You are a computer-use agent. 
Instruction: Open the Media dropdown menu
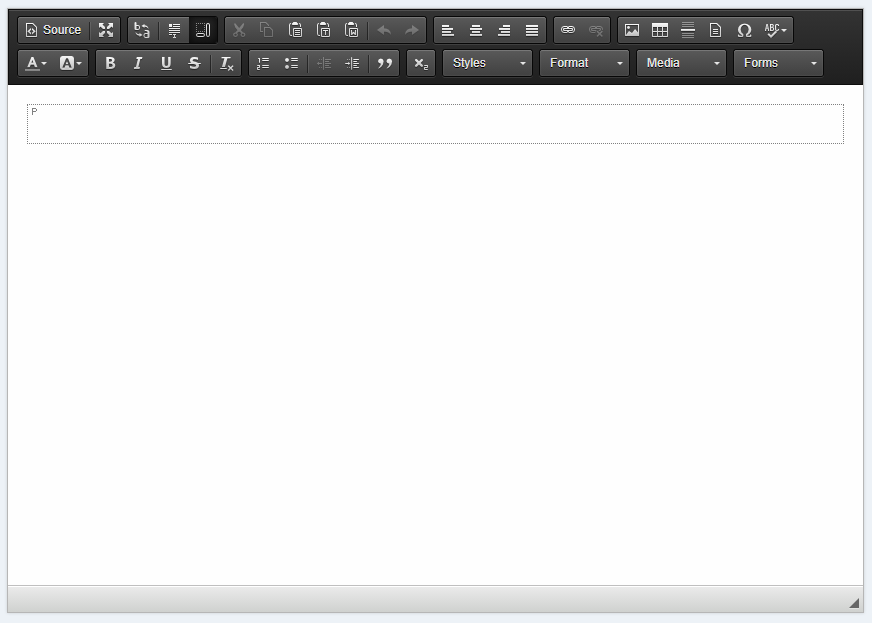(681, 62)
